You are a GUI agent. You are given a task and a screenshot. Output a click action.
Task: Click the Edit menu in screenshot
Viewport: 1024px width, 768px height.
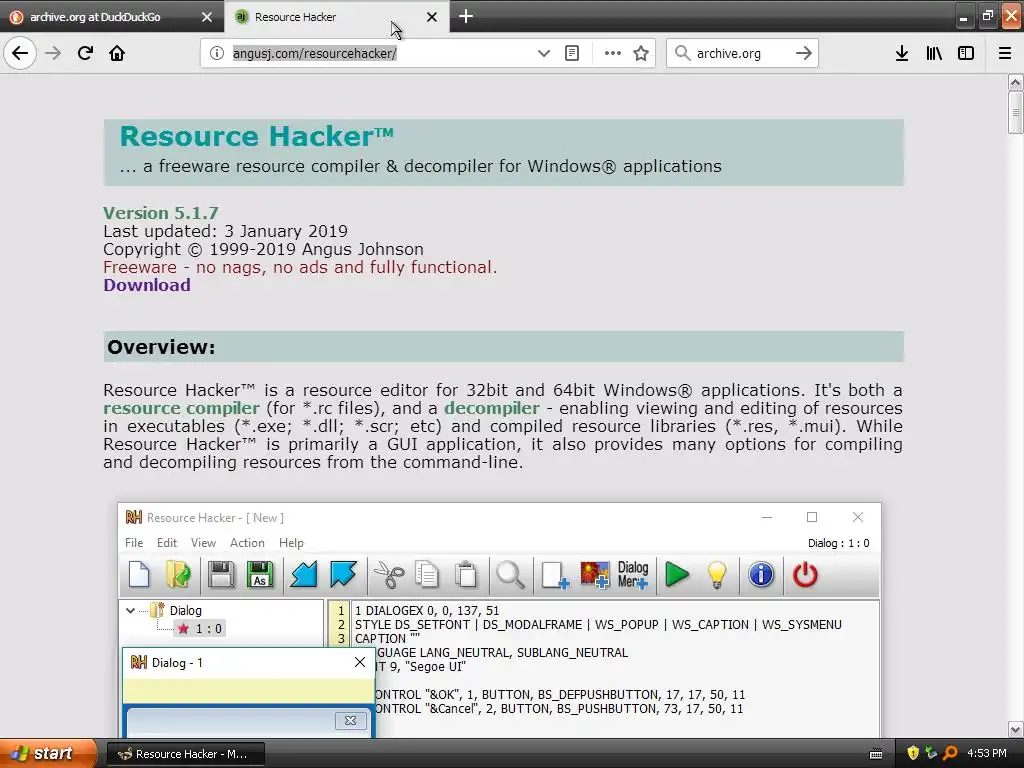tap(167, 543)
